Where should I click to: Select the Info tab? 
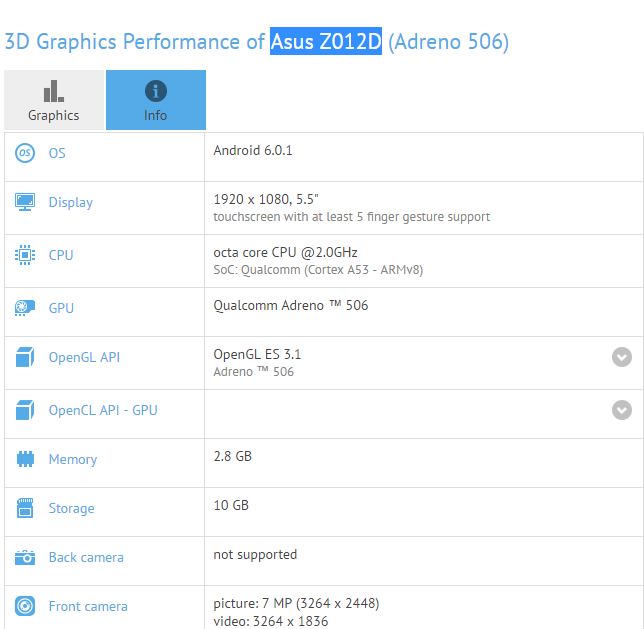[x=156, y=100]
